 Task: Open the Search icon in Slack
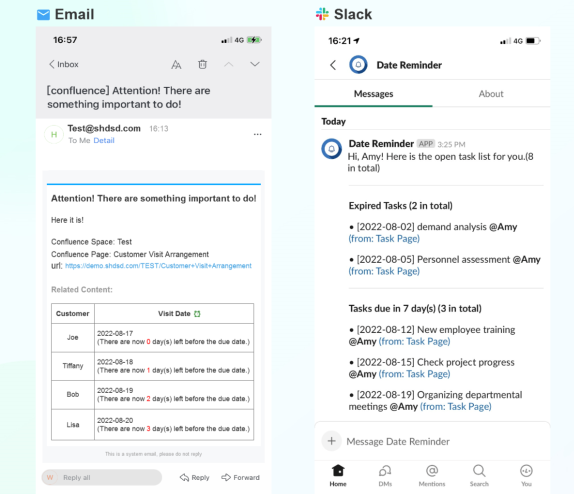click(479, 476)
